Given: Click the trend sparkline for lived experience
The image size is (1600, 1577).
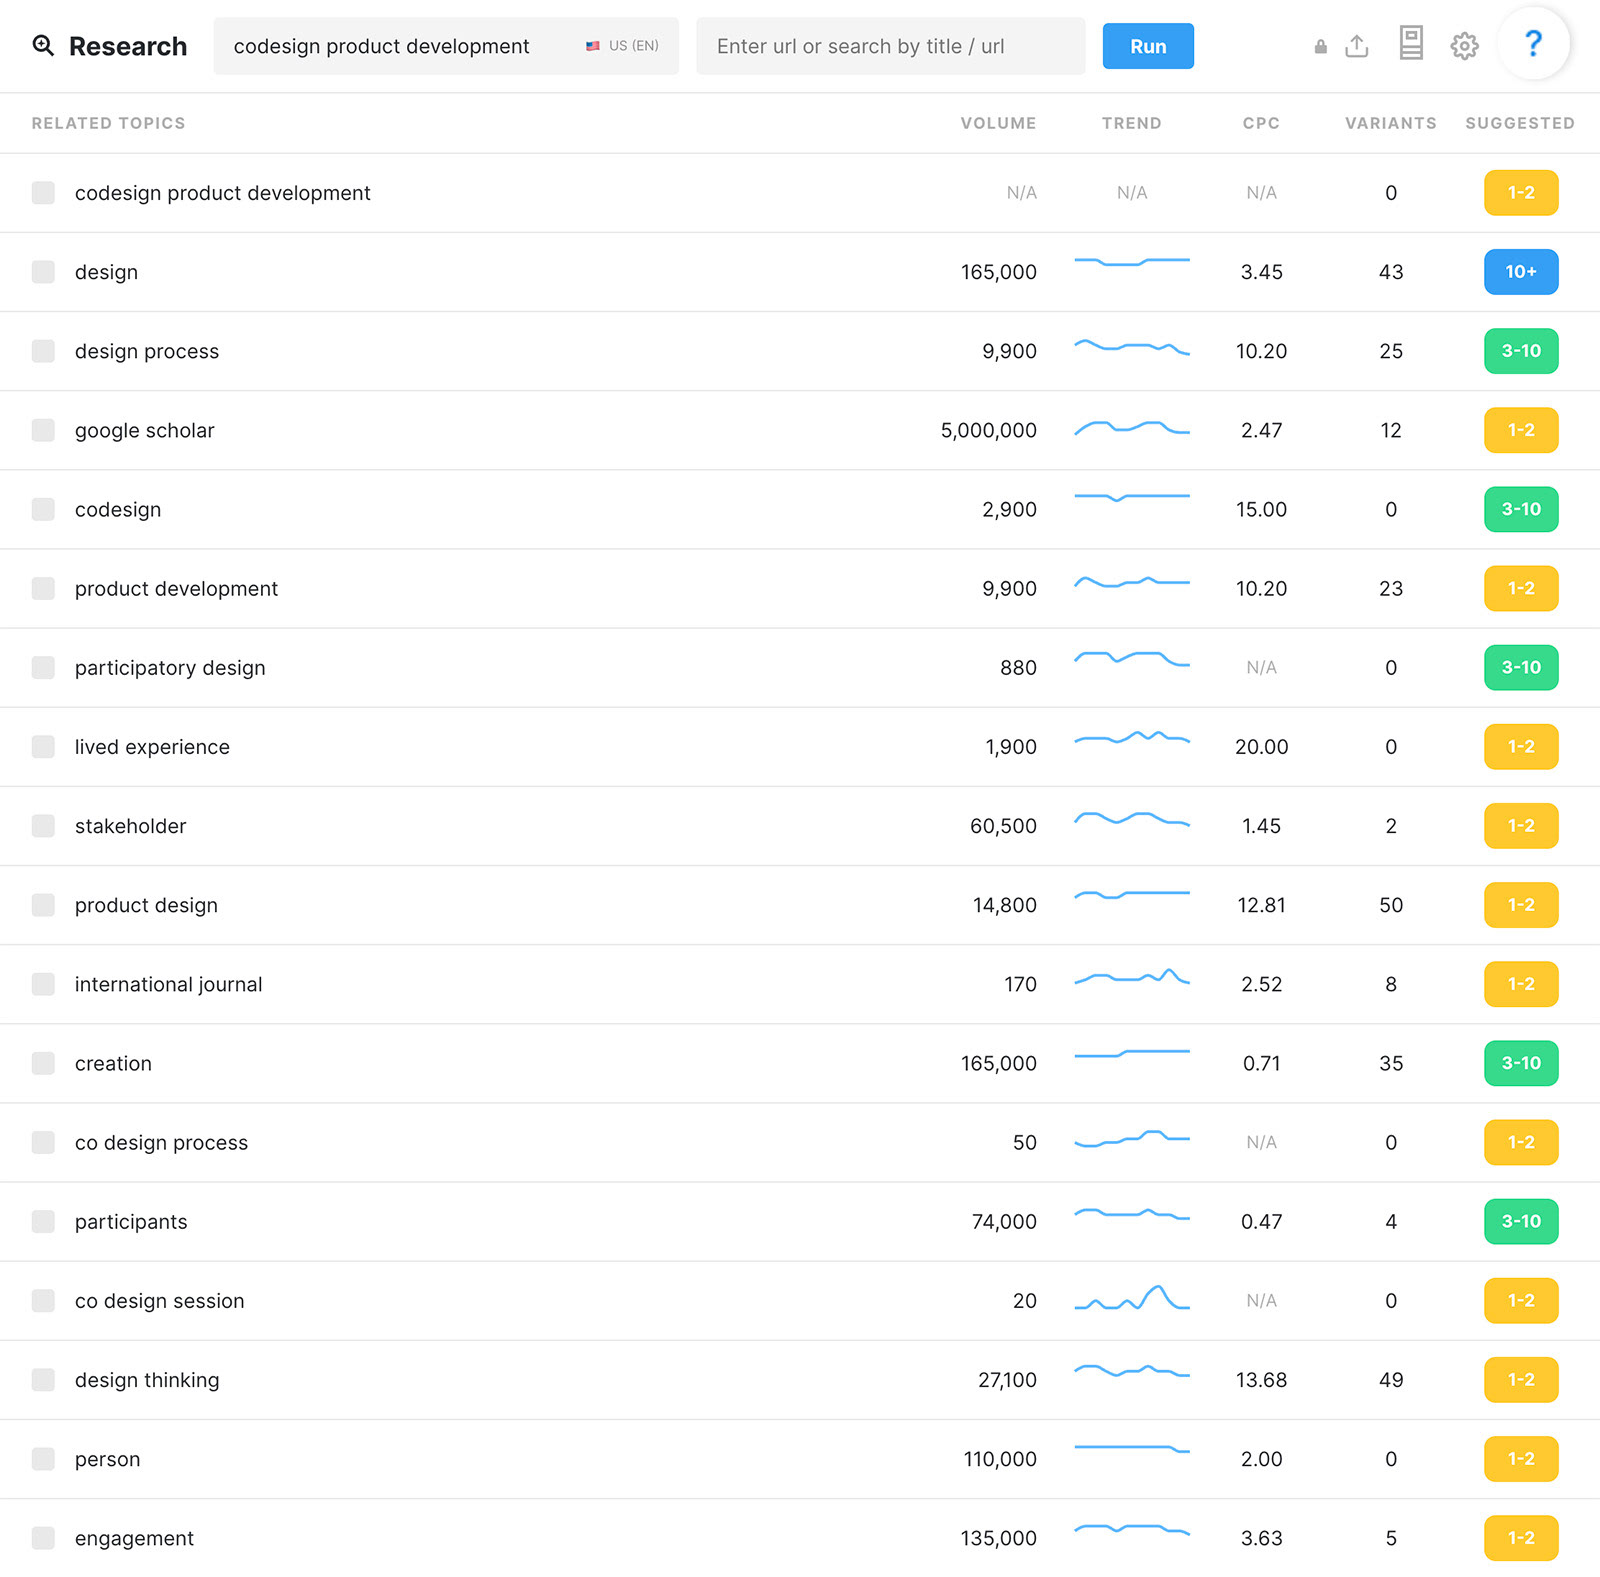Looking at the screenshot, I should point(1132,738).
